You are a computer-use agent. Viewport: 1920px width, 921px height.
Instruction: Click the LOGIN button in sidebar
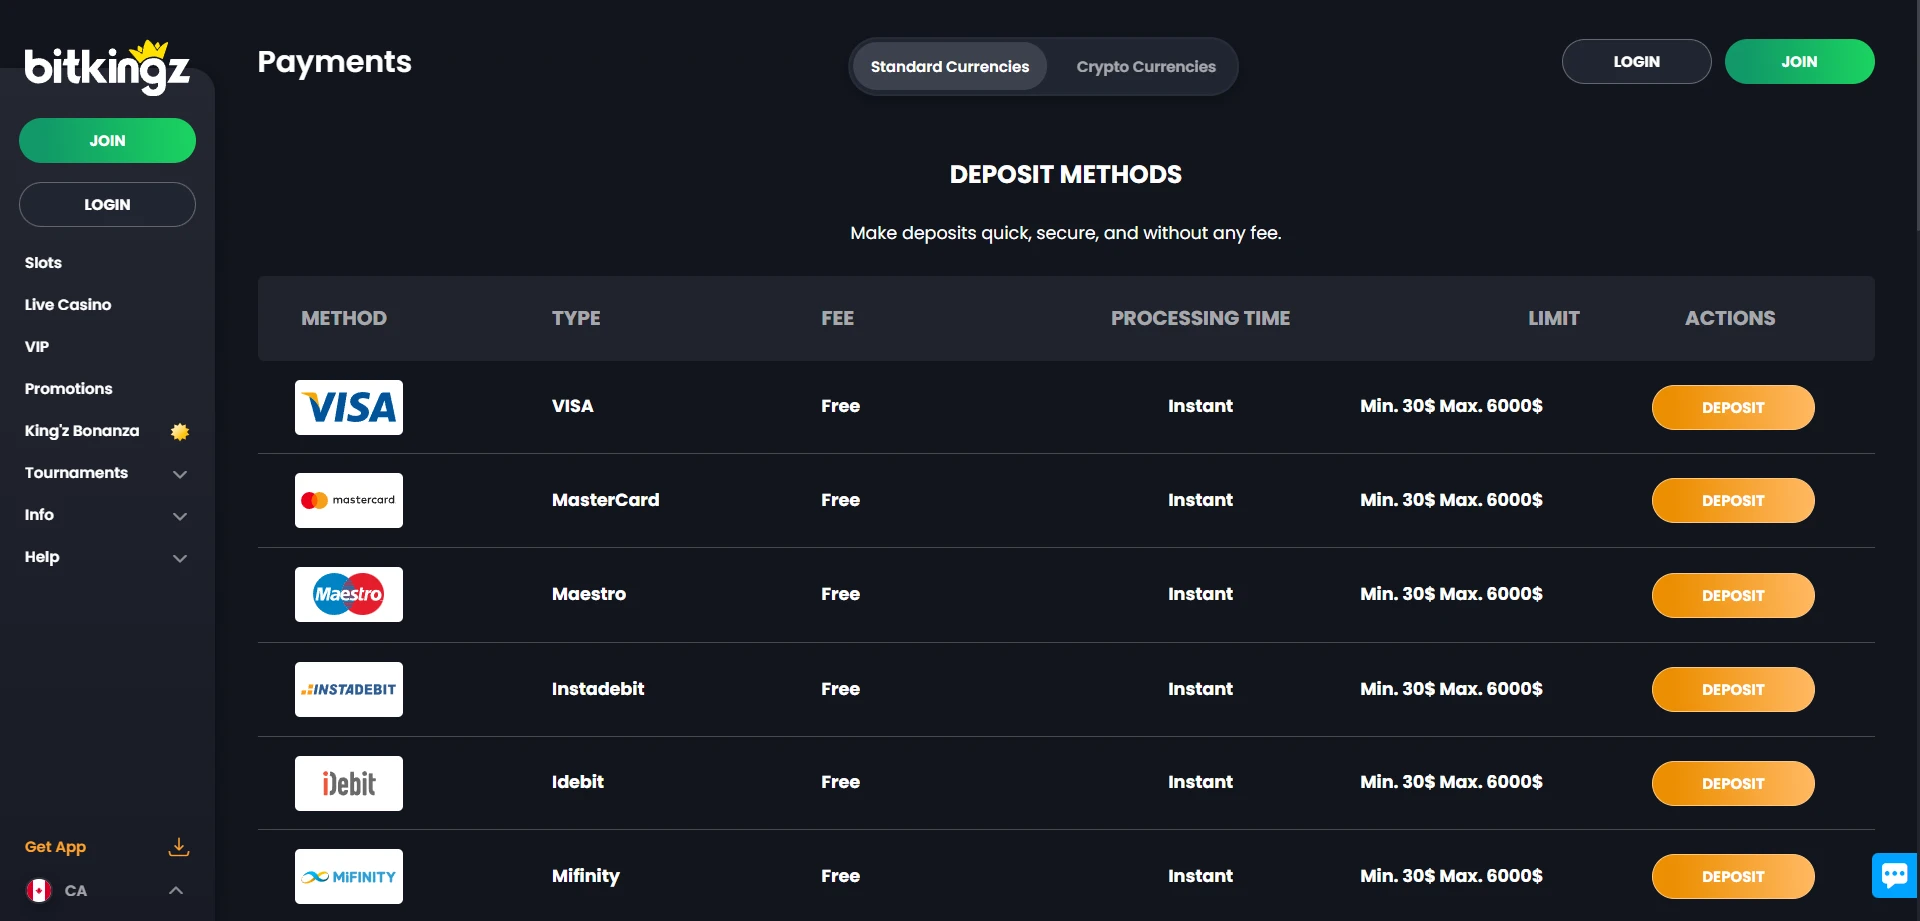point(107,204)
